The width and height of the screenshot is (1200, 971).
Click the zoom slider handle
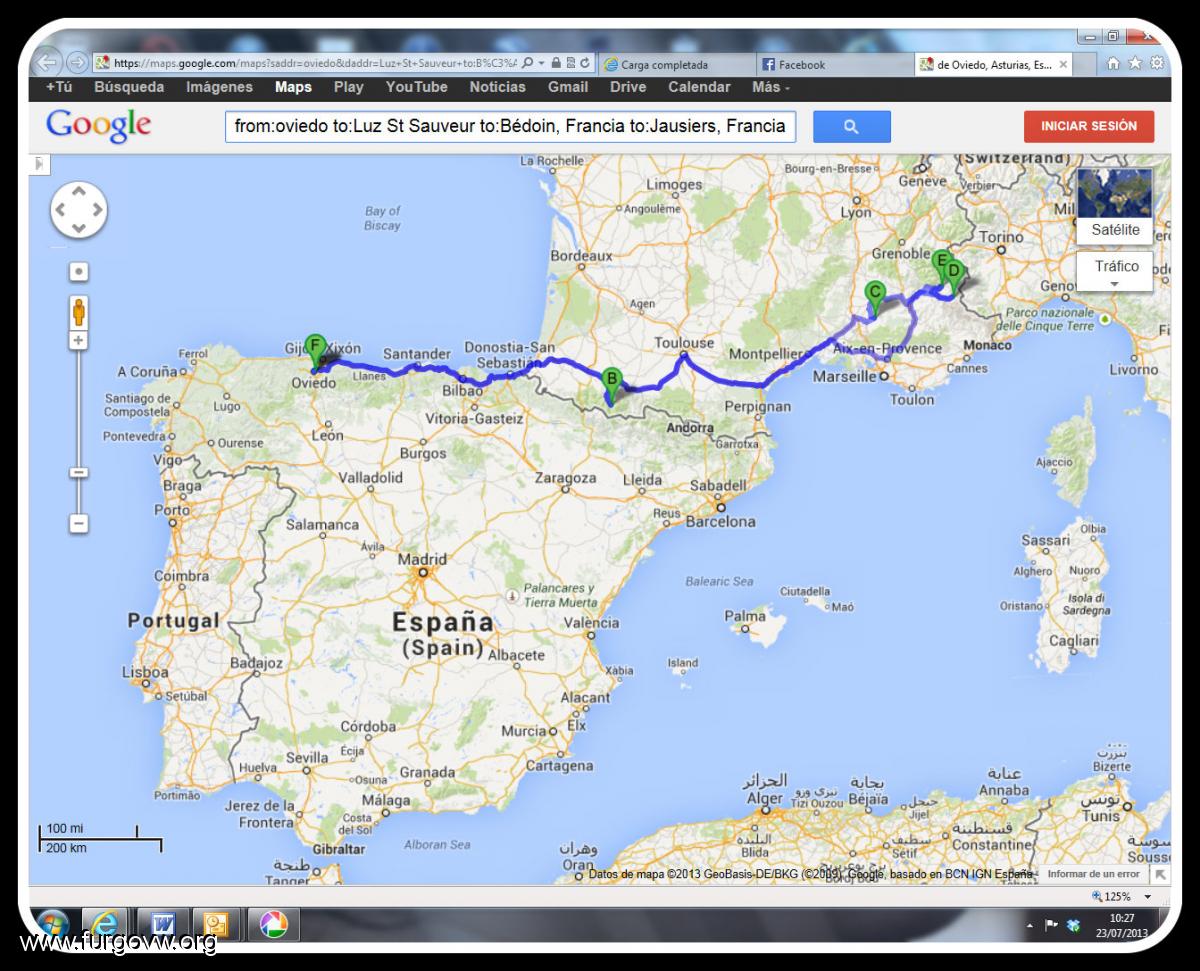78,473
